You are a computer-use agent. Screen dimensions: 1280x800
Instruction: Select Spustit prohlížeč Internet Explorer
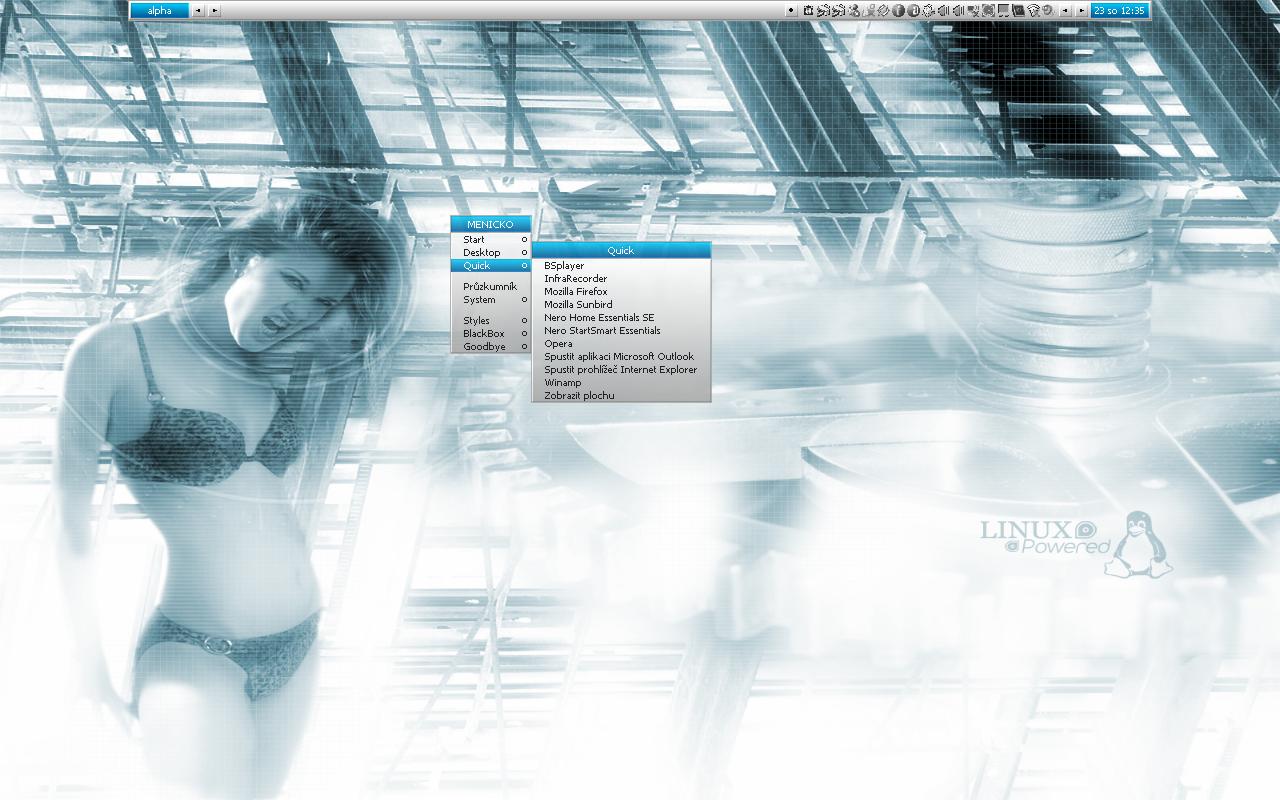[x=621, y=370]
